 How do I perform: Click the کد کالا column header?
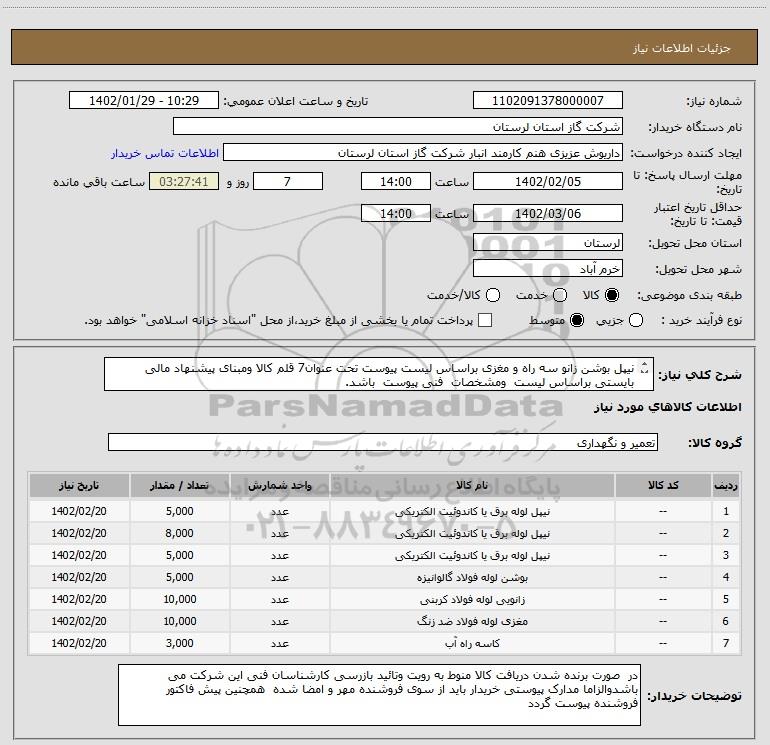tap(663, 486)
